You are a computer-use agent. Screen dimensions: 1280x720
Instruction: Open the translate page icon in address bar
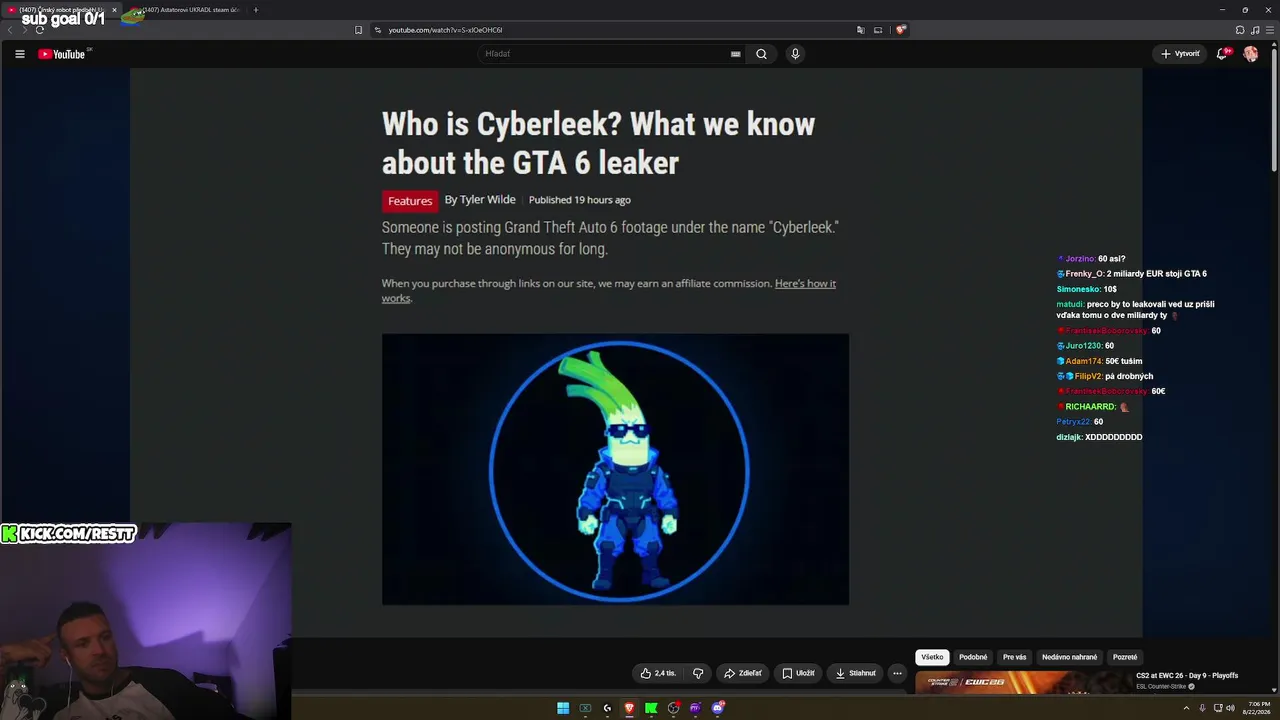coord(860,30)
